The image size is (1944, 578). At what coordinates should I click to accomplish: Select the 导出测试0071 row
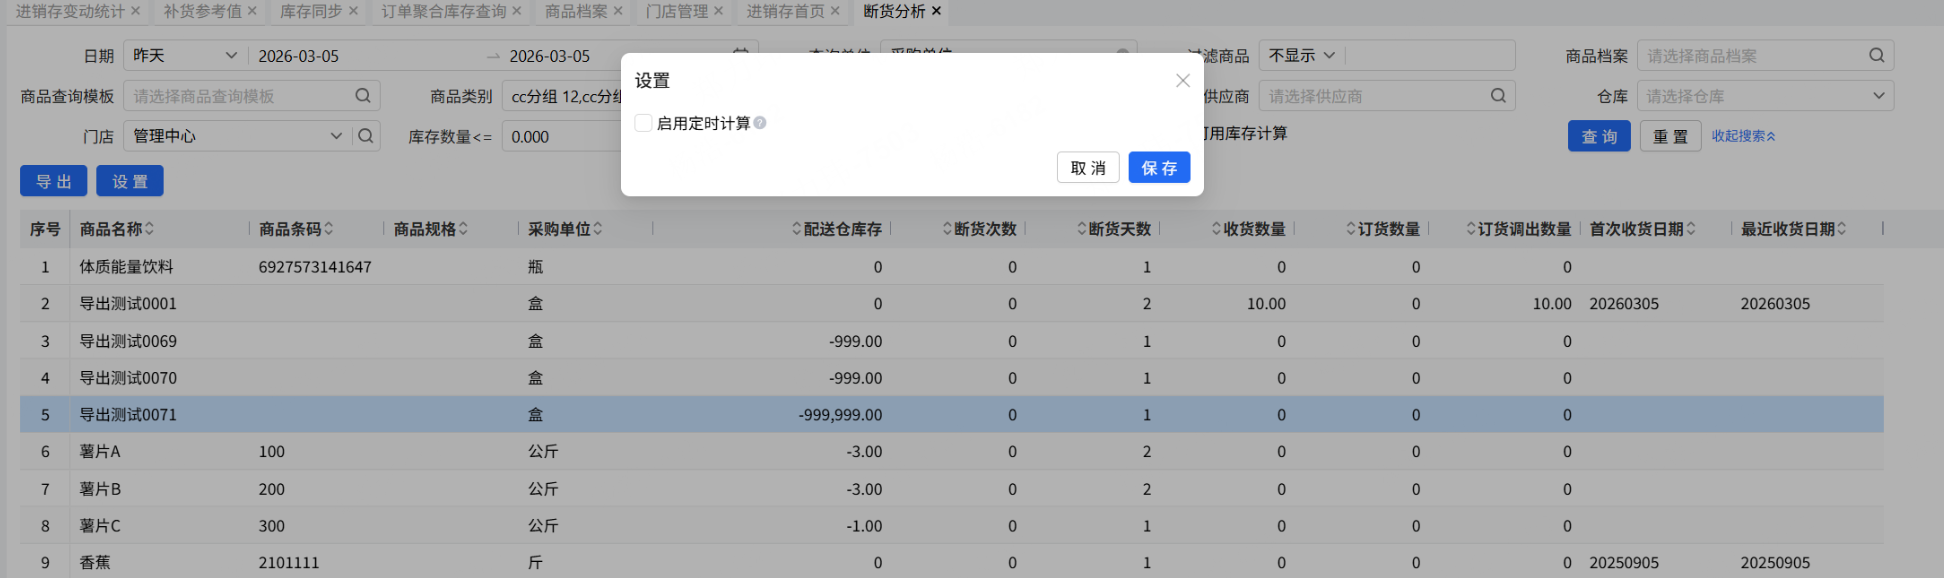click(951, 415)
